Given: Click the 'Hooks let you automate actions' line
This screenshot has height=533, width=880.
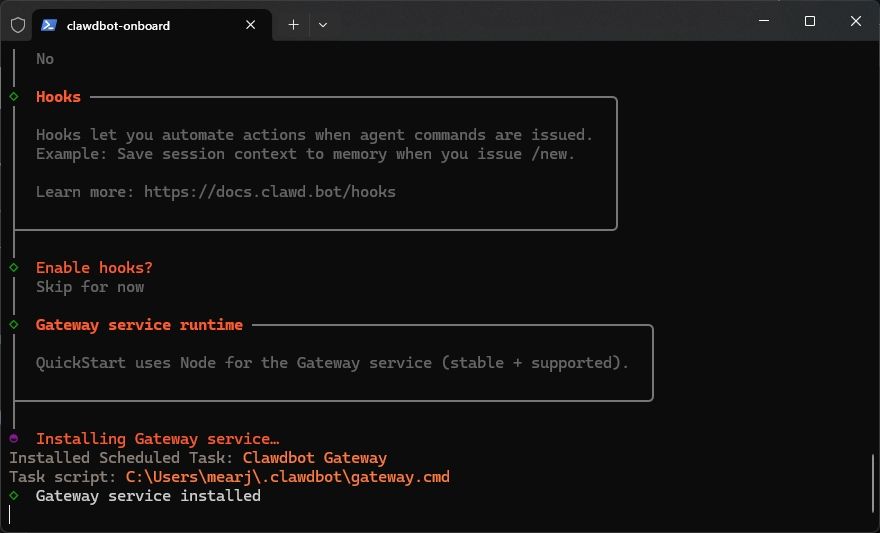Looking at the screenshot, I should pos(314,135).
